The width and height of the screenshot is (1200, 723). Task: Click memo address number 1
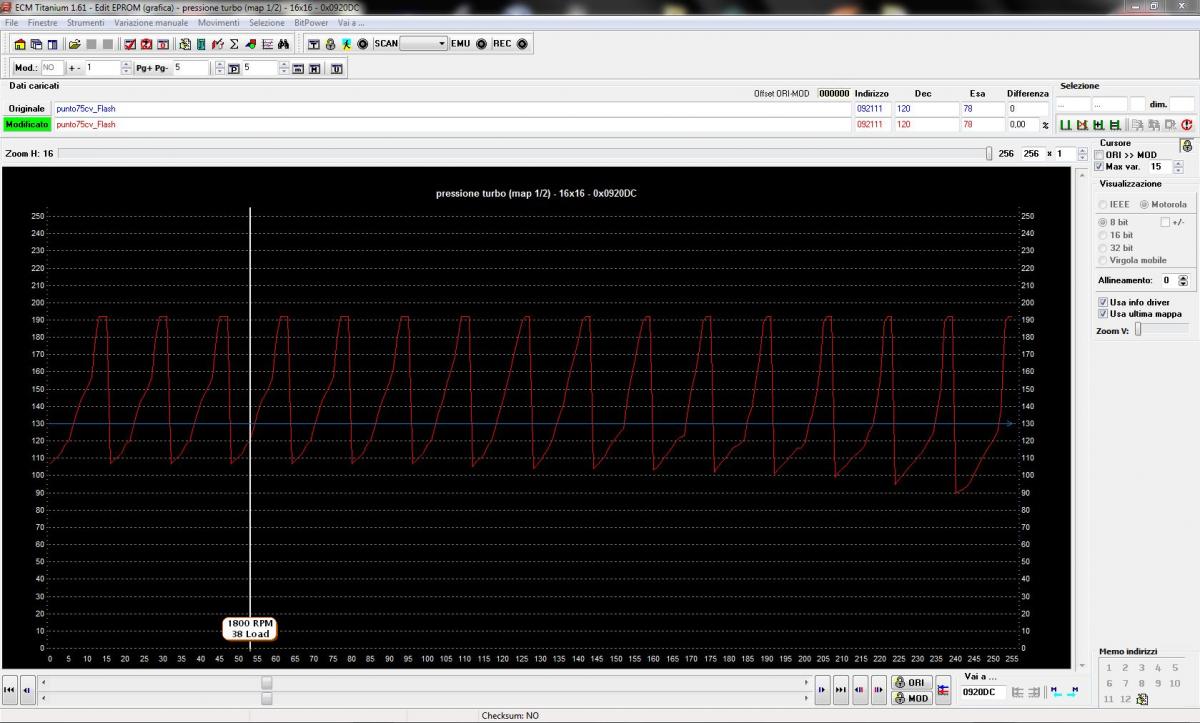[1109, 668]
